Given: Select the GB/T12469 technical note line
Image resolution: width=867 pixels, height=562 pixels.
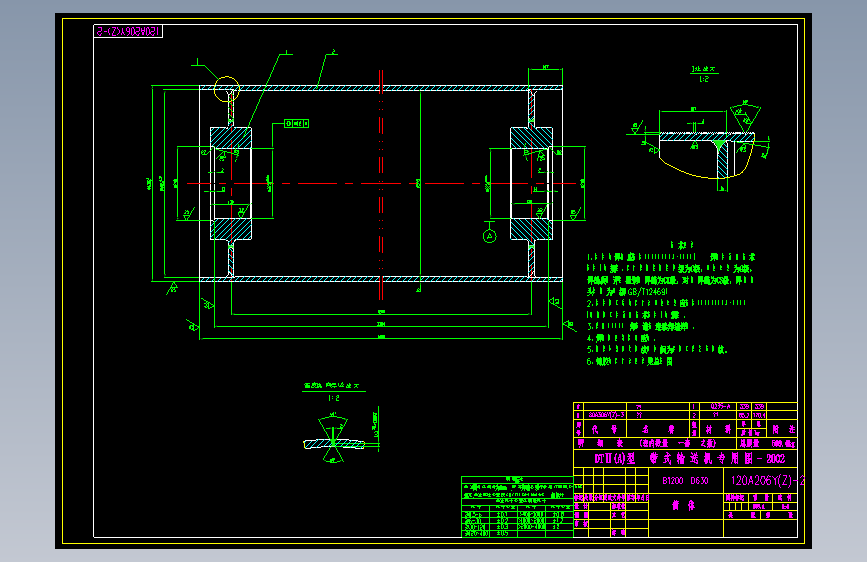Looking at the screenshot, I should click(628, 292).
